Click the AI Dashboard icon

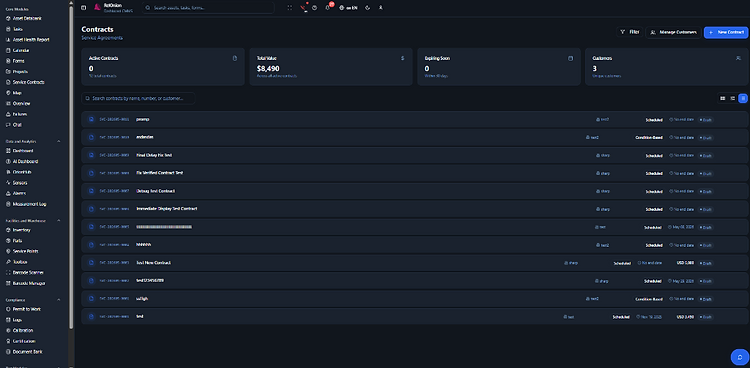point(8,161)
